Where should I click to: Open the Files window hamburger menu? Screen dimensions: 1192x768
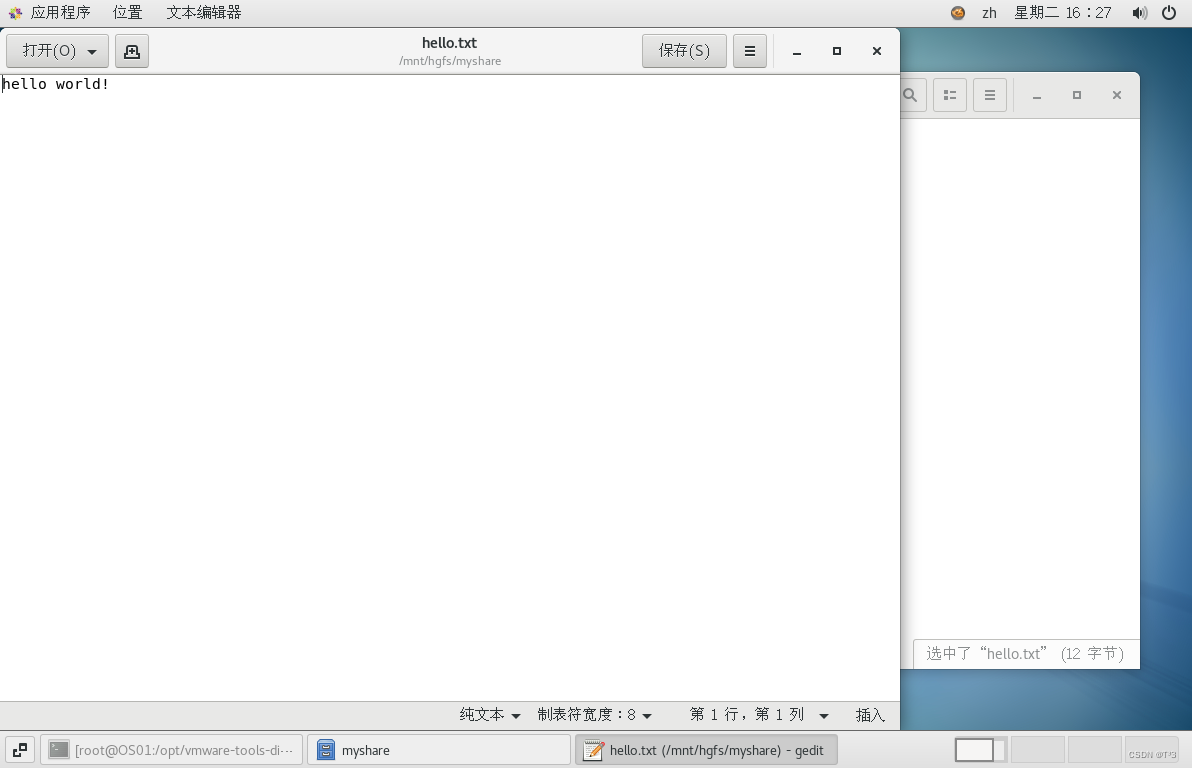(989, 94)
